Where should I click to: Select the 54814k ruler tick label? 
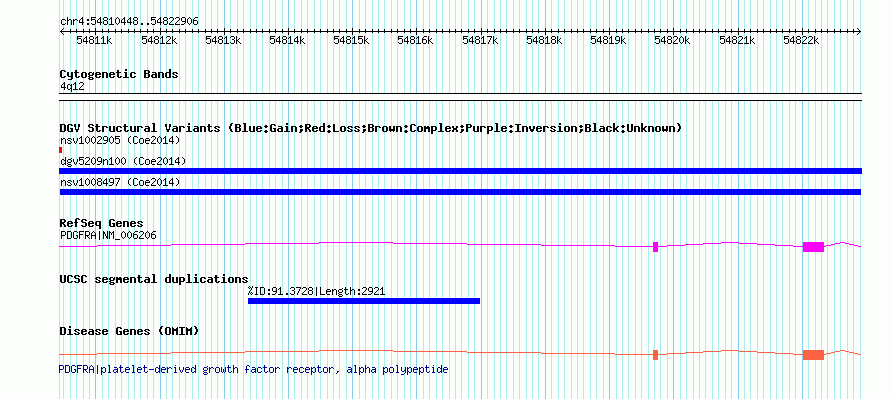(x=288, y=40)
